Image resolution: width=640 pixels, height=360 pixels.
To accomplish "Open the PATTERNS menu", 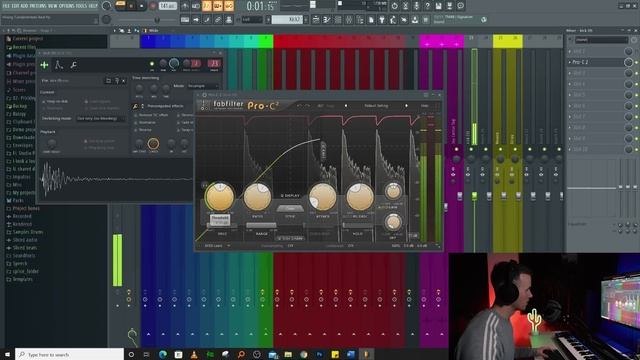I will click(38, 6).
